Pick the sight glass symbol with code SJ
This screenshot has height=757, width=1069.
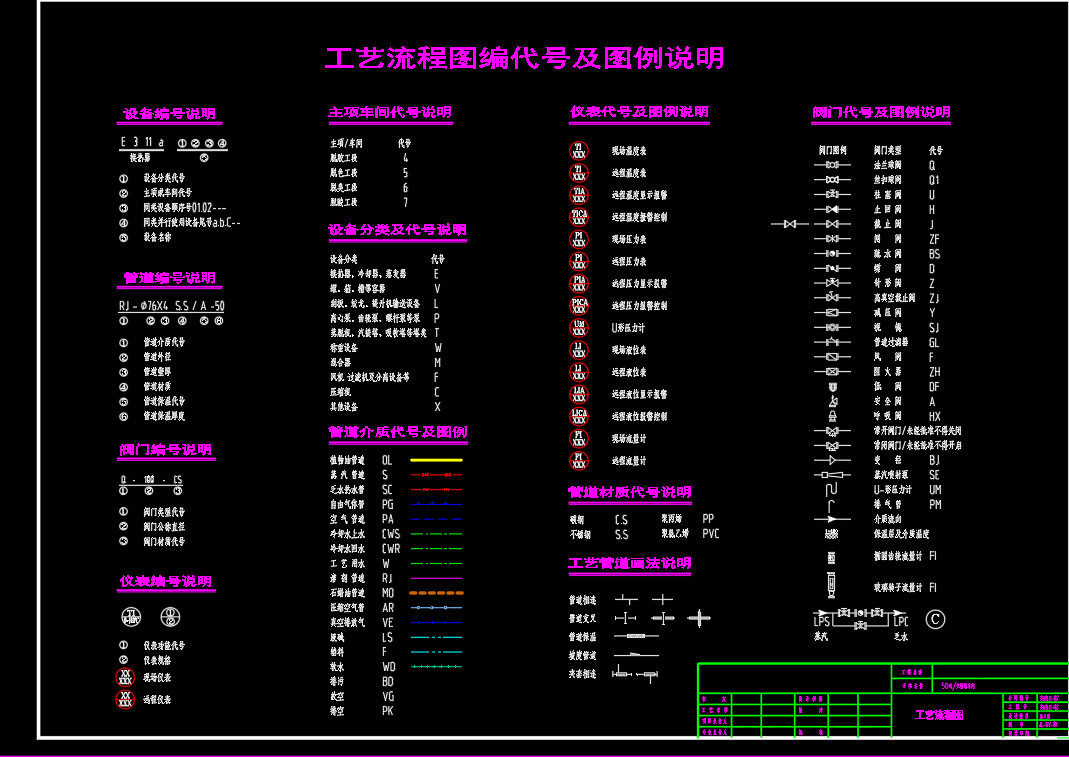(x=832, y=328)
